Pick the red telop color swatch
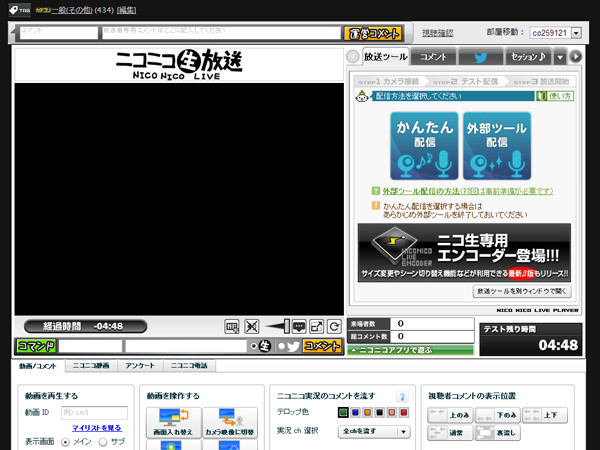The width and height of the screenshot is (600, 450). click(x=404, y=412)
